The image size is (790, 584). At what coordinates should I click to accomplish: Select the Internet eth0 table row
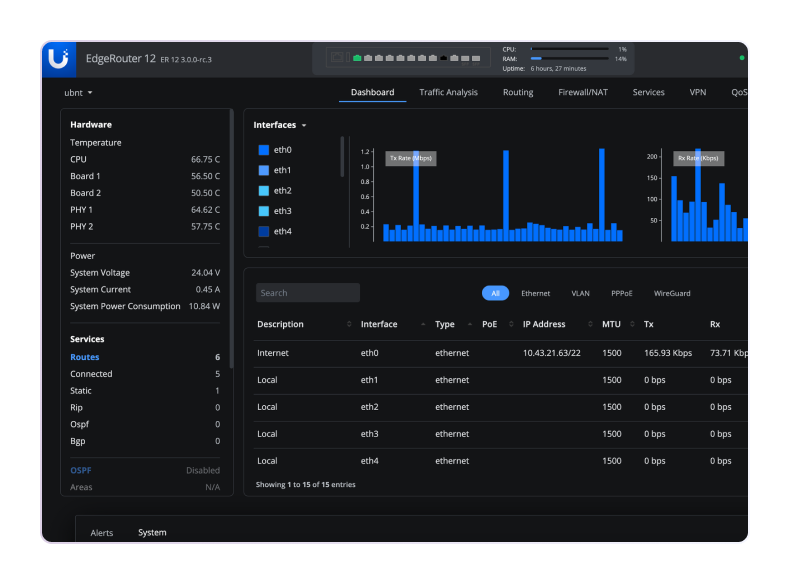(x=501, y=354)
